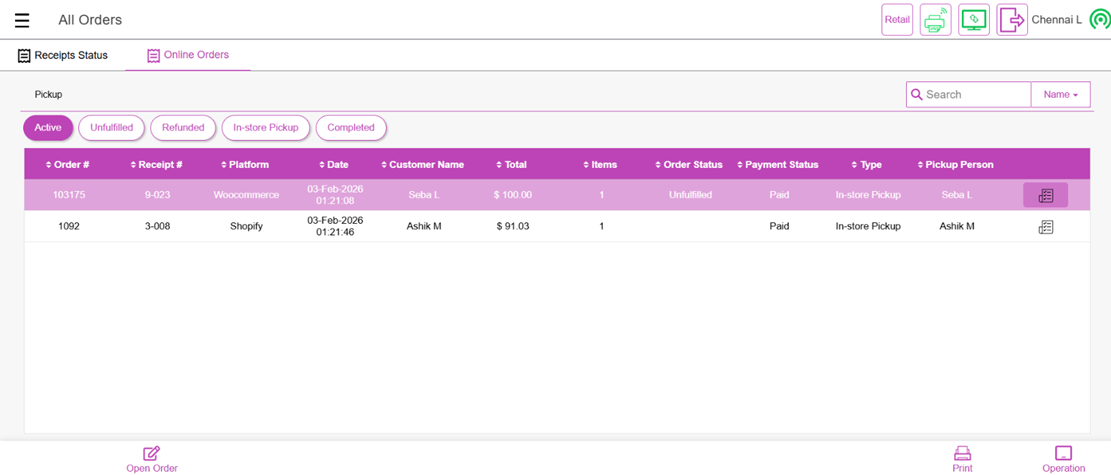Select the Unfulfilled filter pill

pos(111,128)
